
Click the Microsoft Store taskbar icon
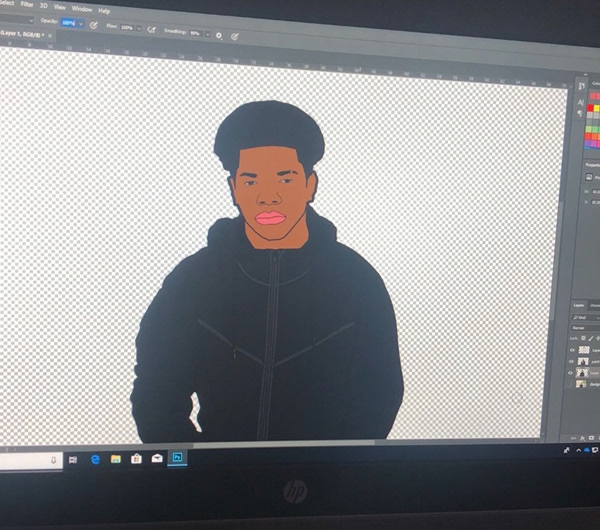136,459
